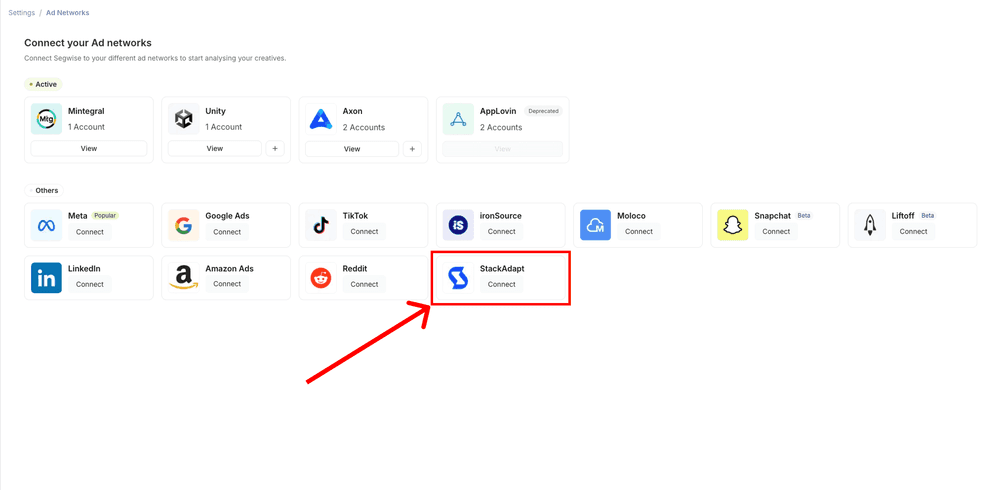Click the AppLovin logo icon
The image size is (1000, 490).
pyautogui.click(x=459, y=119)
